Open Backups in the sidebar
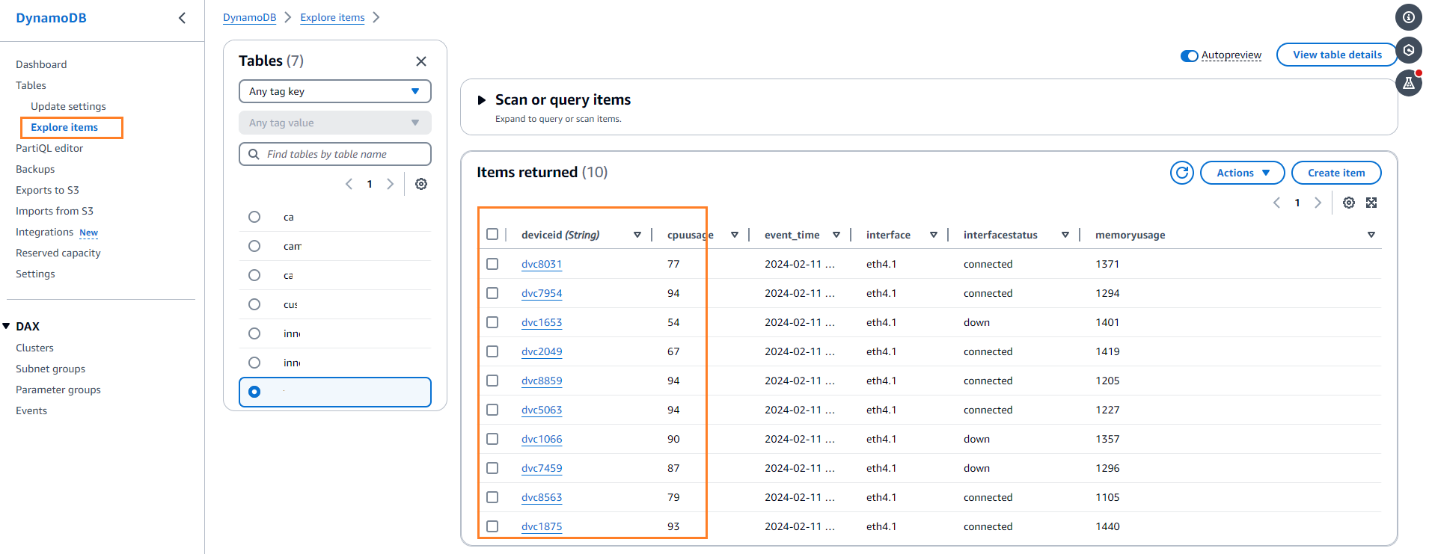The height and width of the screenshot is (554, 1429). tap(35, 169)
